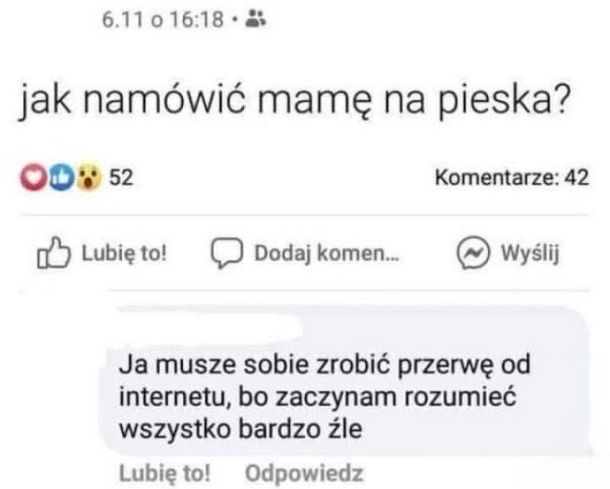Screen dimensions: 610x489
Task: Like the post via Lubię to! label
Action: (124, 253)
